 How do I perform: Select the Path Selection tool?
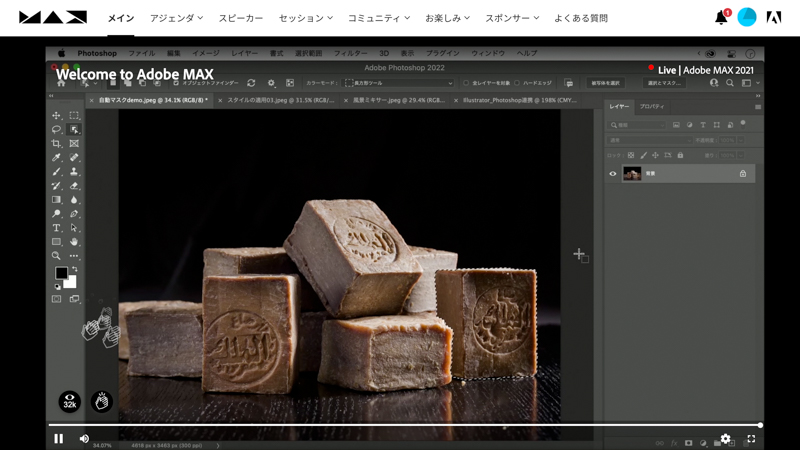click(x=74, y=228)
